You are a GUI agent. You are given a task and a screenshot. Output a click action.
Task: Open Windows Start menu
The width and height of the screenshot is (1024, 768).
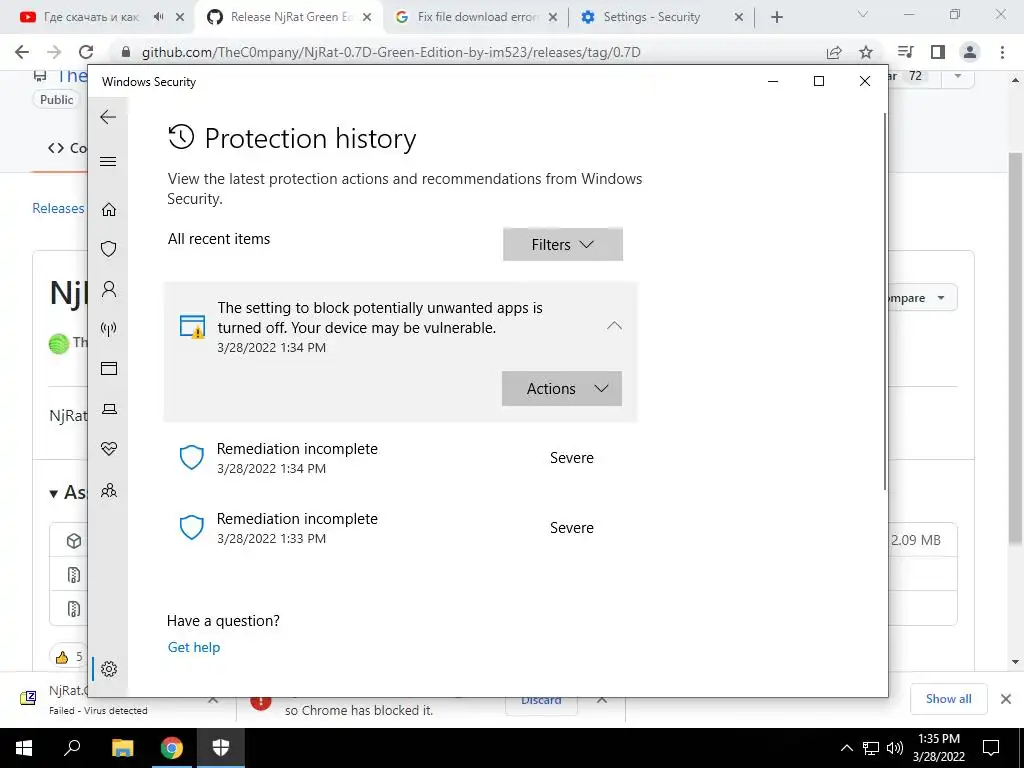[24, 748]
